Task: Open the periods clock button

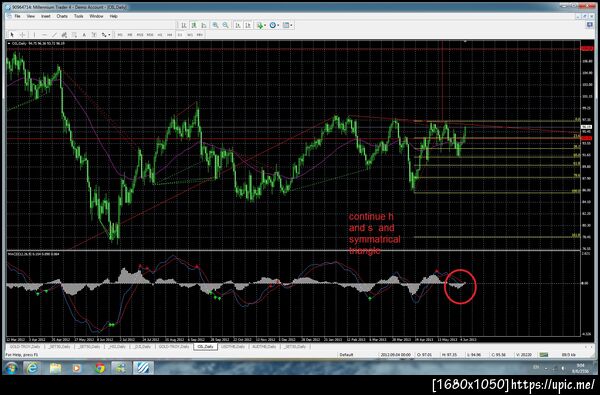Action: (x=272, y=25)
